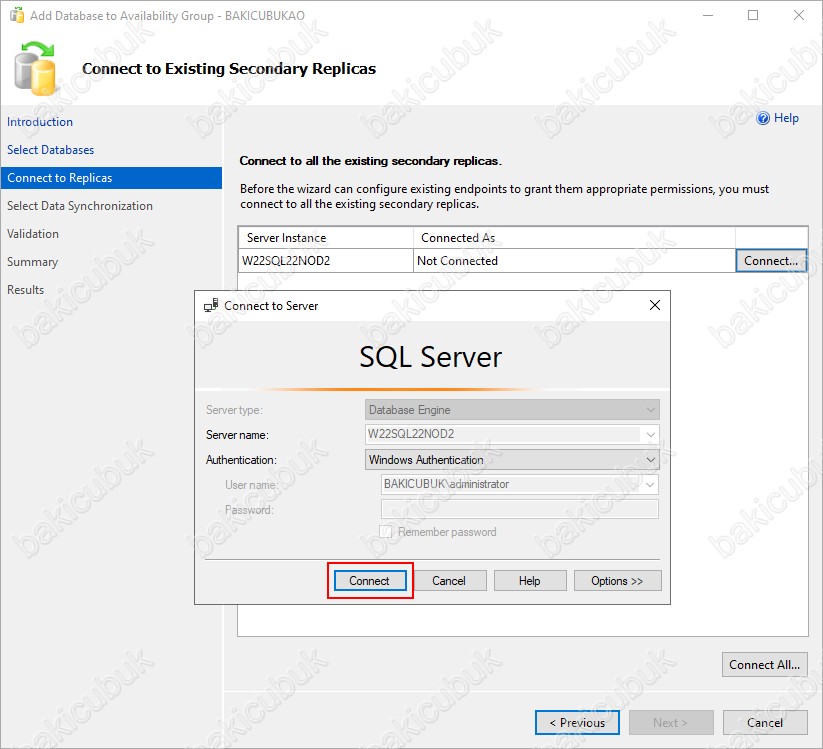
Task: Select the Connect to Replicas step
Action: (x=111, y=178)
